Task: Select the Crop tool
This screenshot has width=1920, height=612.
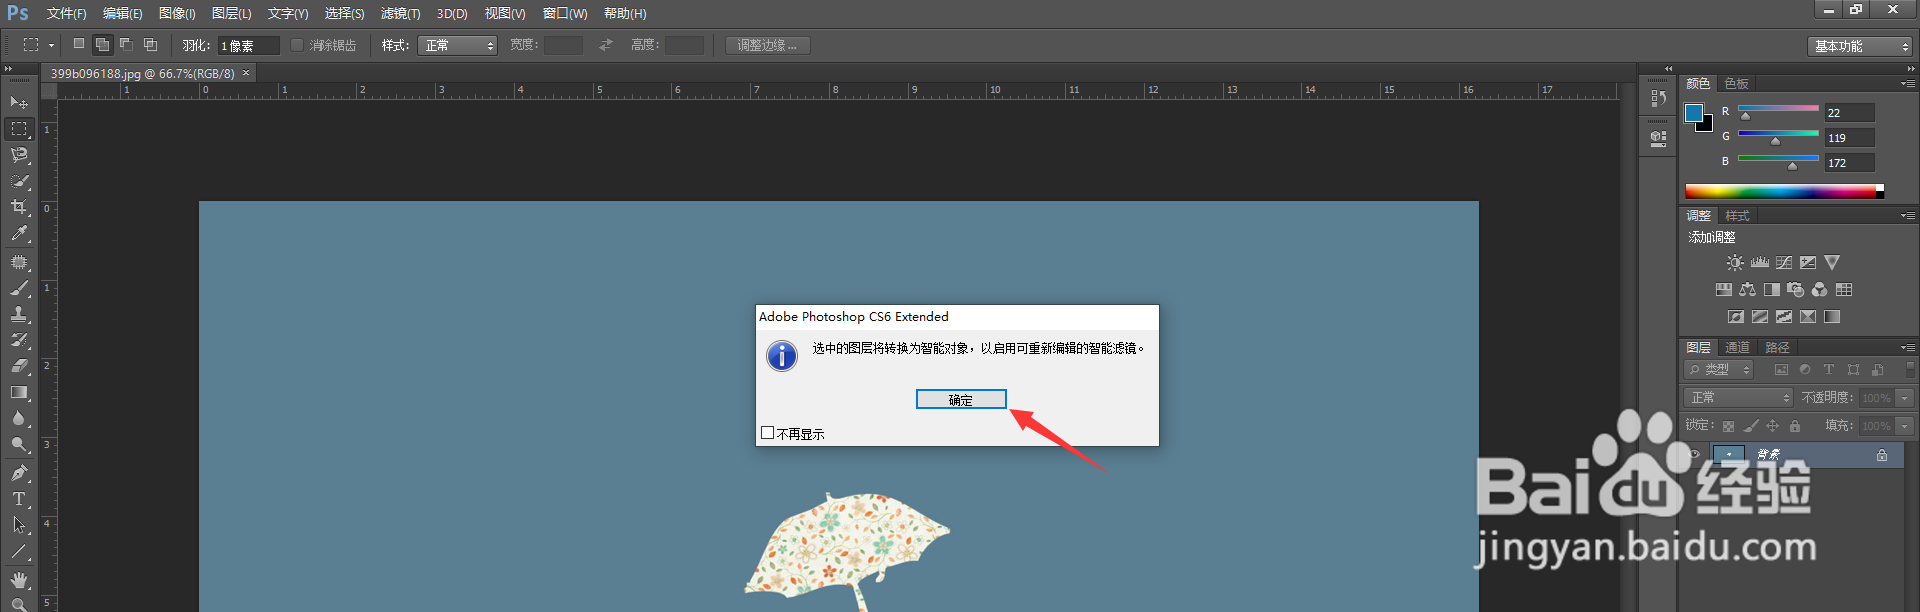Action: (x=19, y=207)
